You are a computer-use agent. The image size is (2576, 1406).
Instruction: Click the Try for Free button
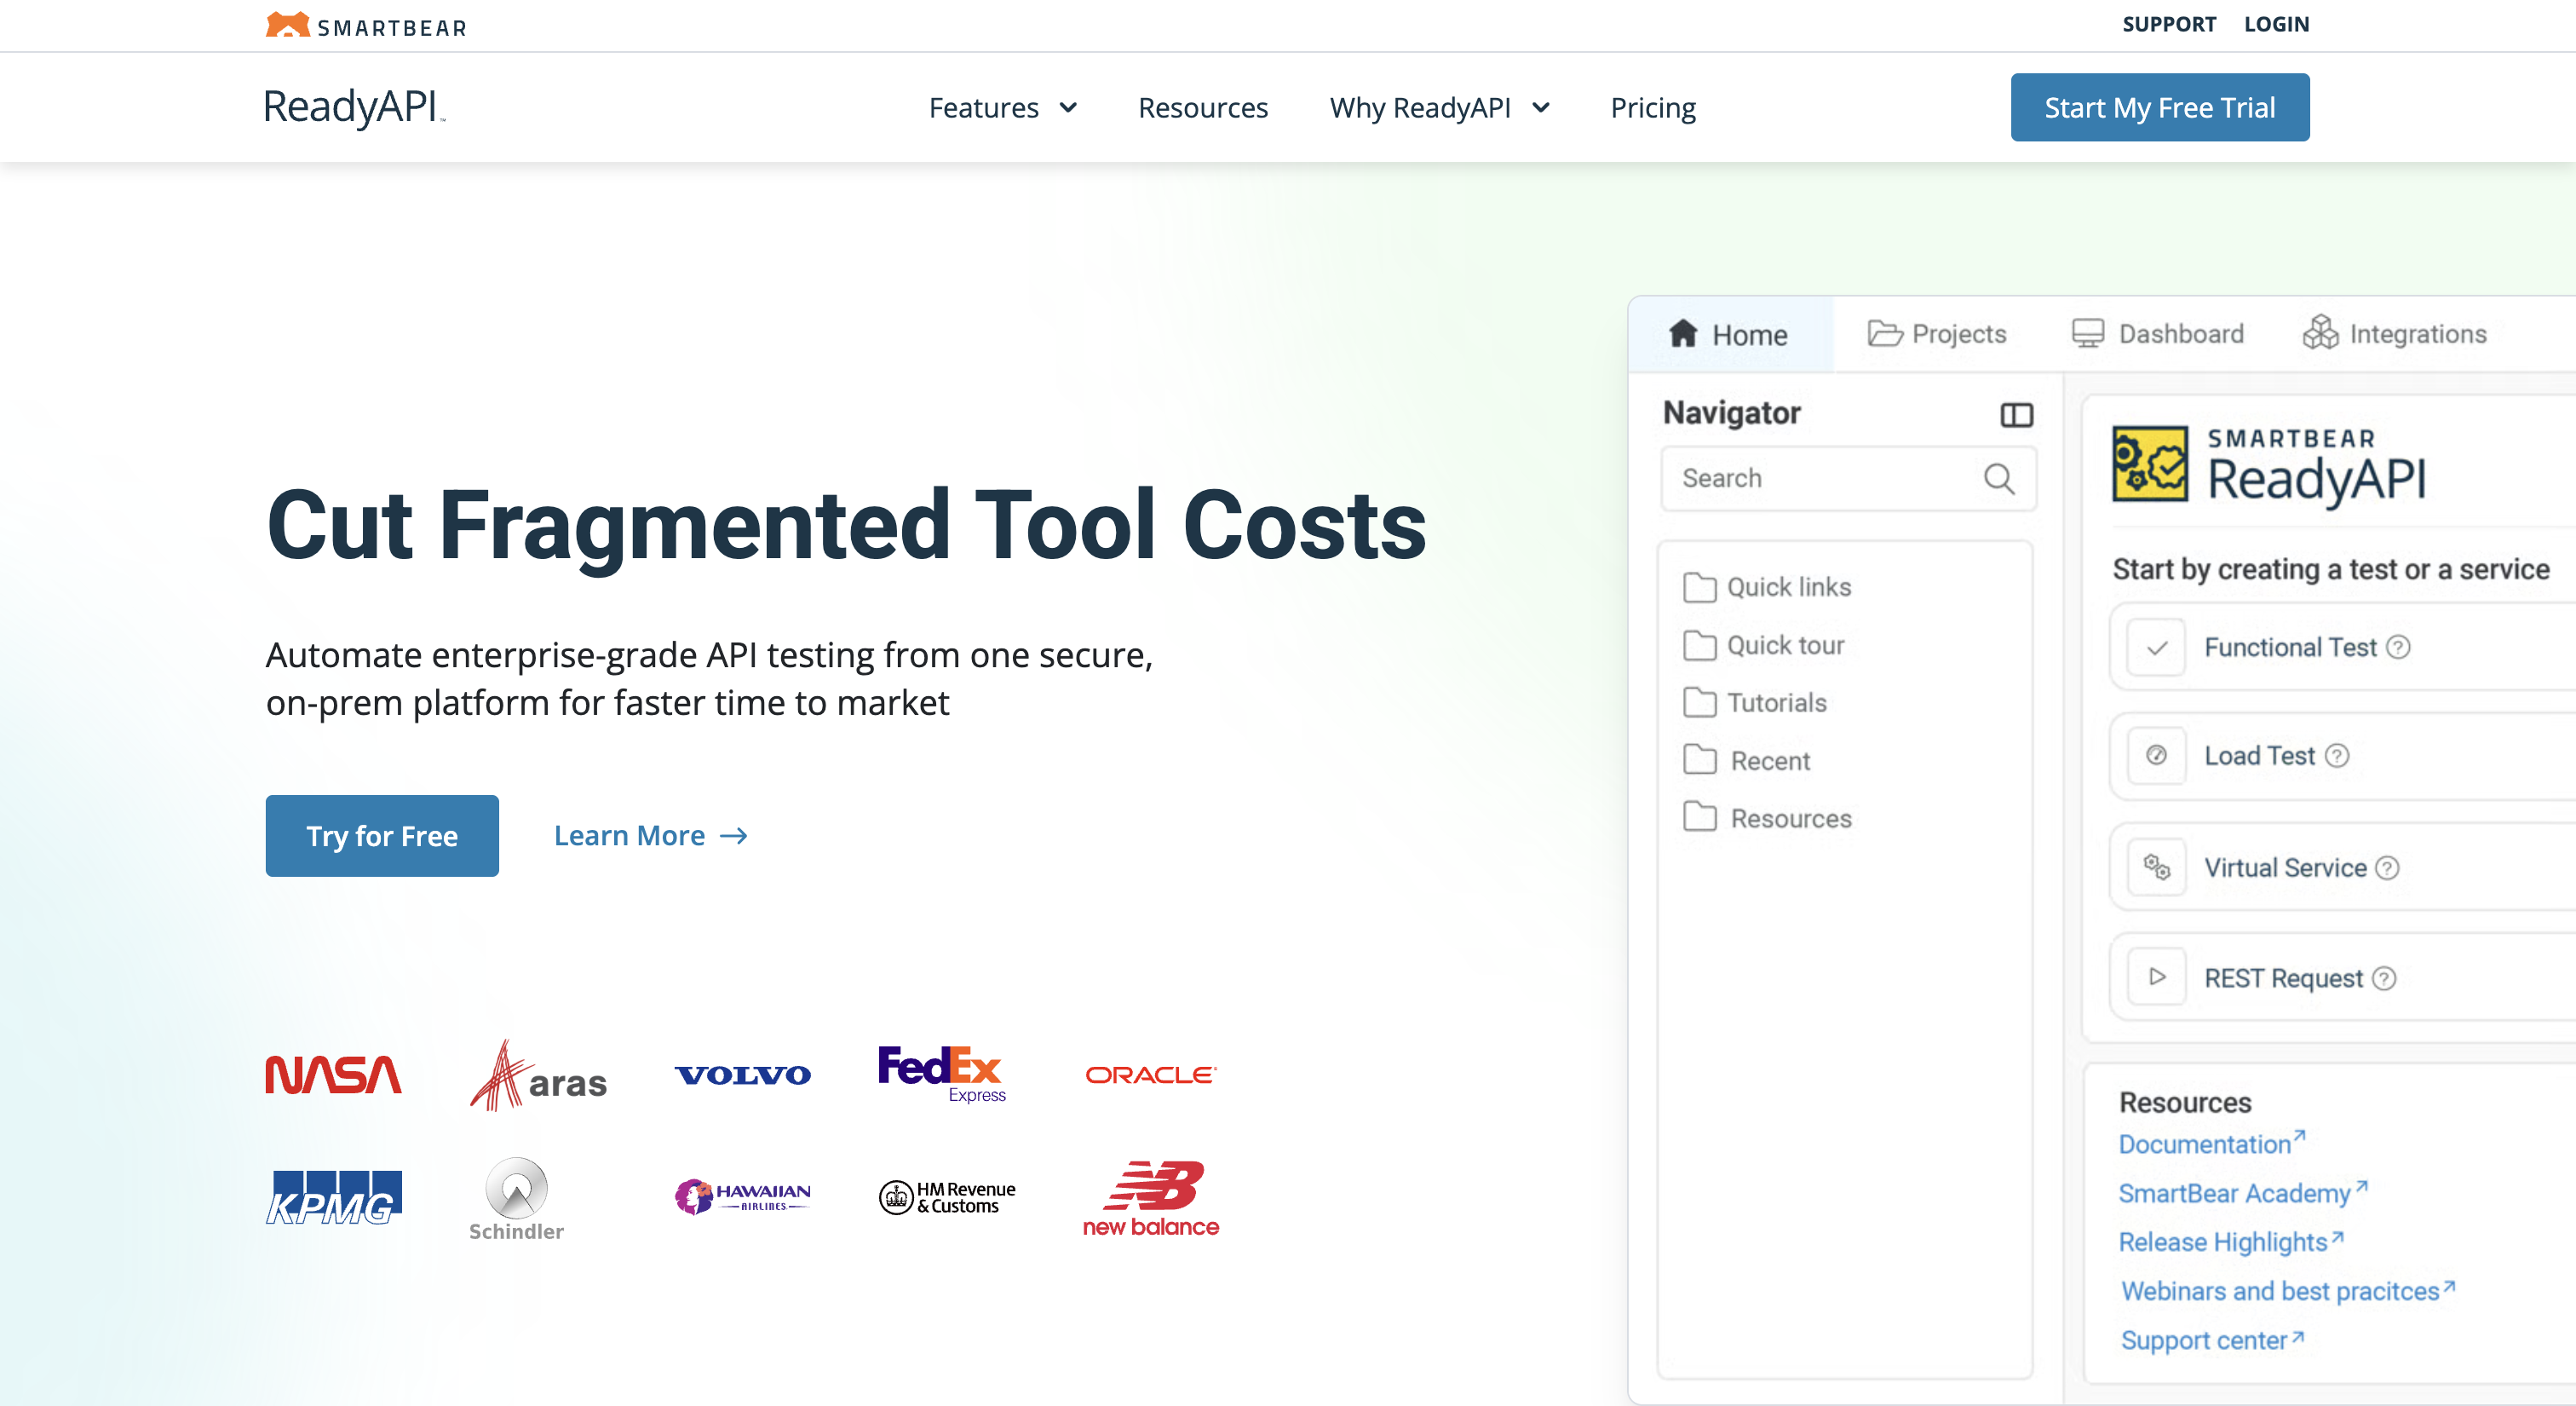point(382,836)
